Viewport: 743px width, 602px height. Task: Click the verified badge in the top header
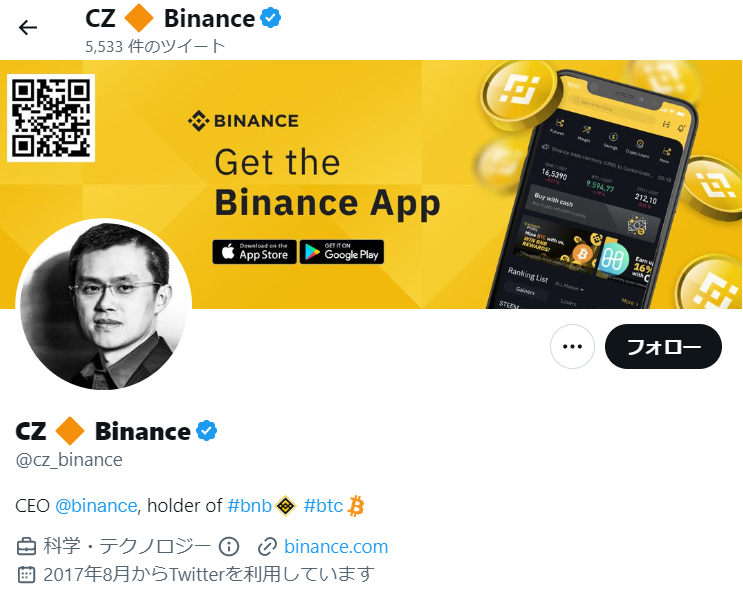pyautogui.click(x=271, y=18)
